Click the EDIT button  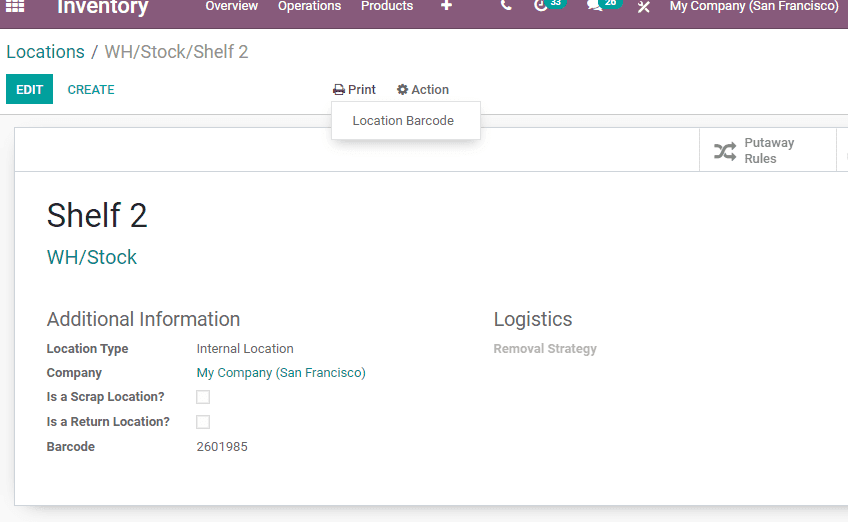point(29,89)
